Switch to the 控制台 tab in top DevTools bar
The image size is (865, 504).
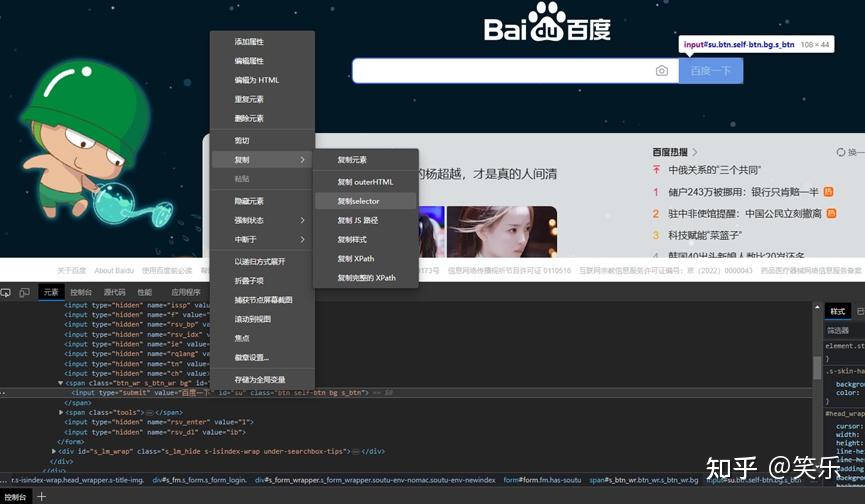coord(81,292)
